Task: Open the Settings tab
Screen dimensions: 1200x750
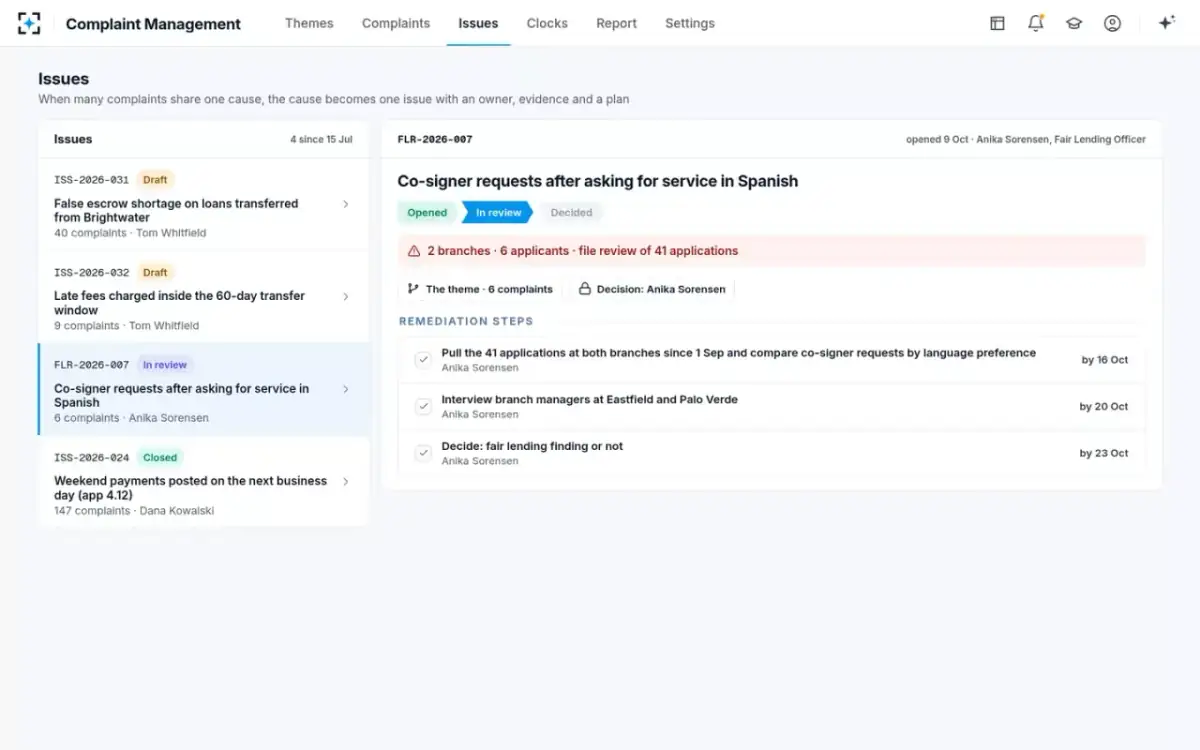Action: (x=690, y=23)
